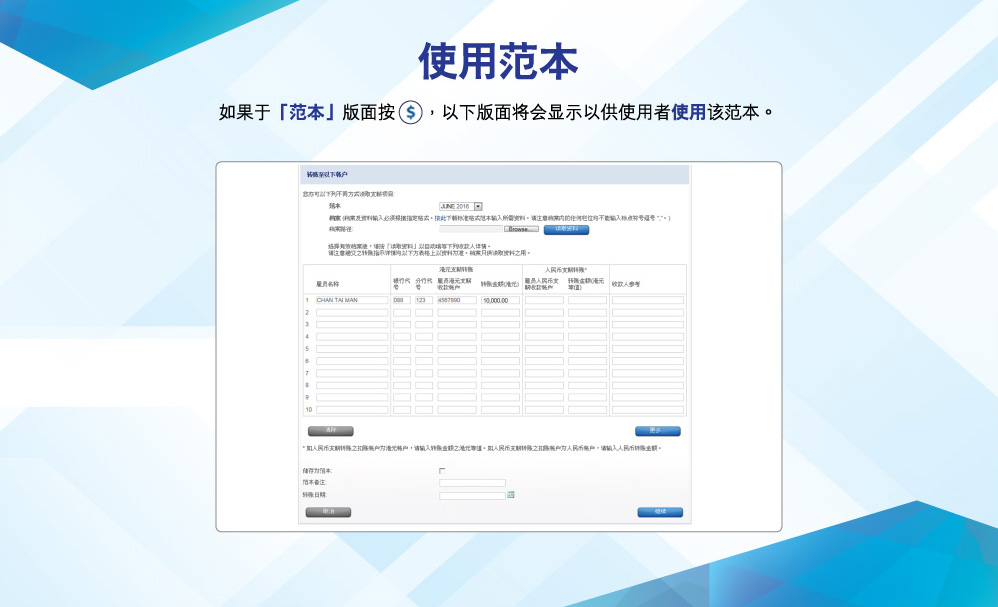Click the CHAN TAI MAN name field
This screenshot has width=998, height=607.
(352, 300)
